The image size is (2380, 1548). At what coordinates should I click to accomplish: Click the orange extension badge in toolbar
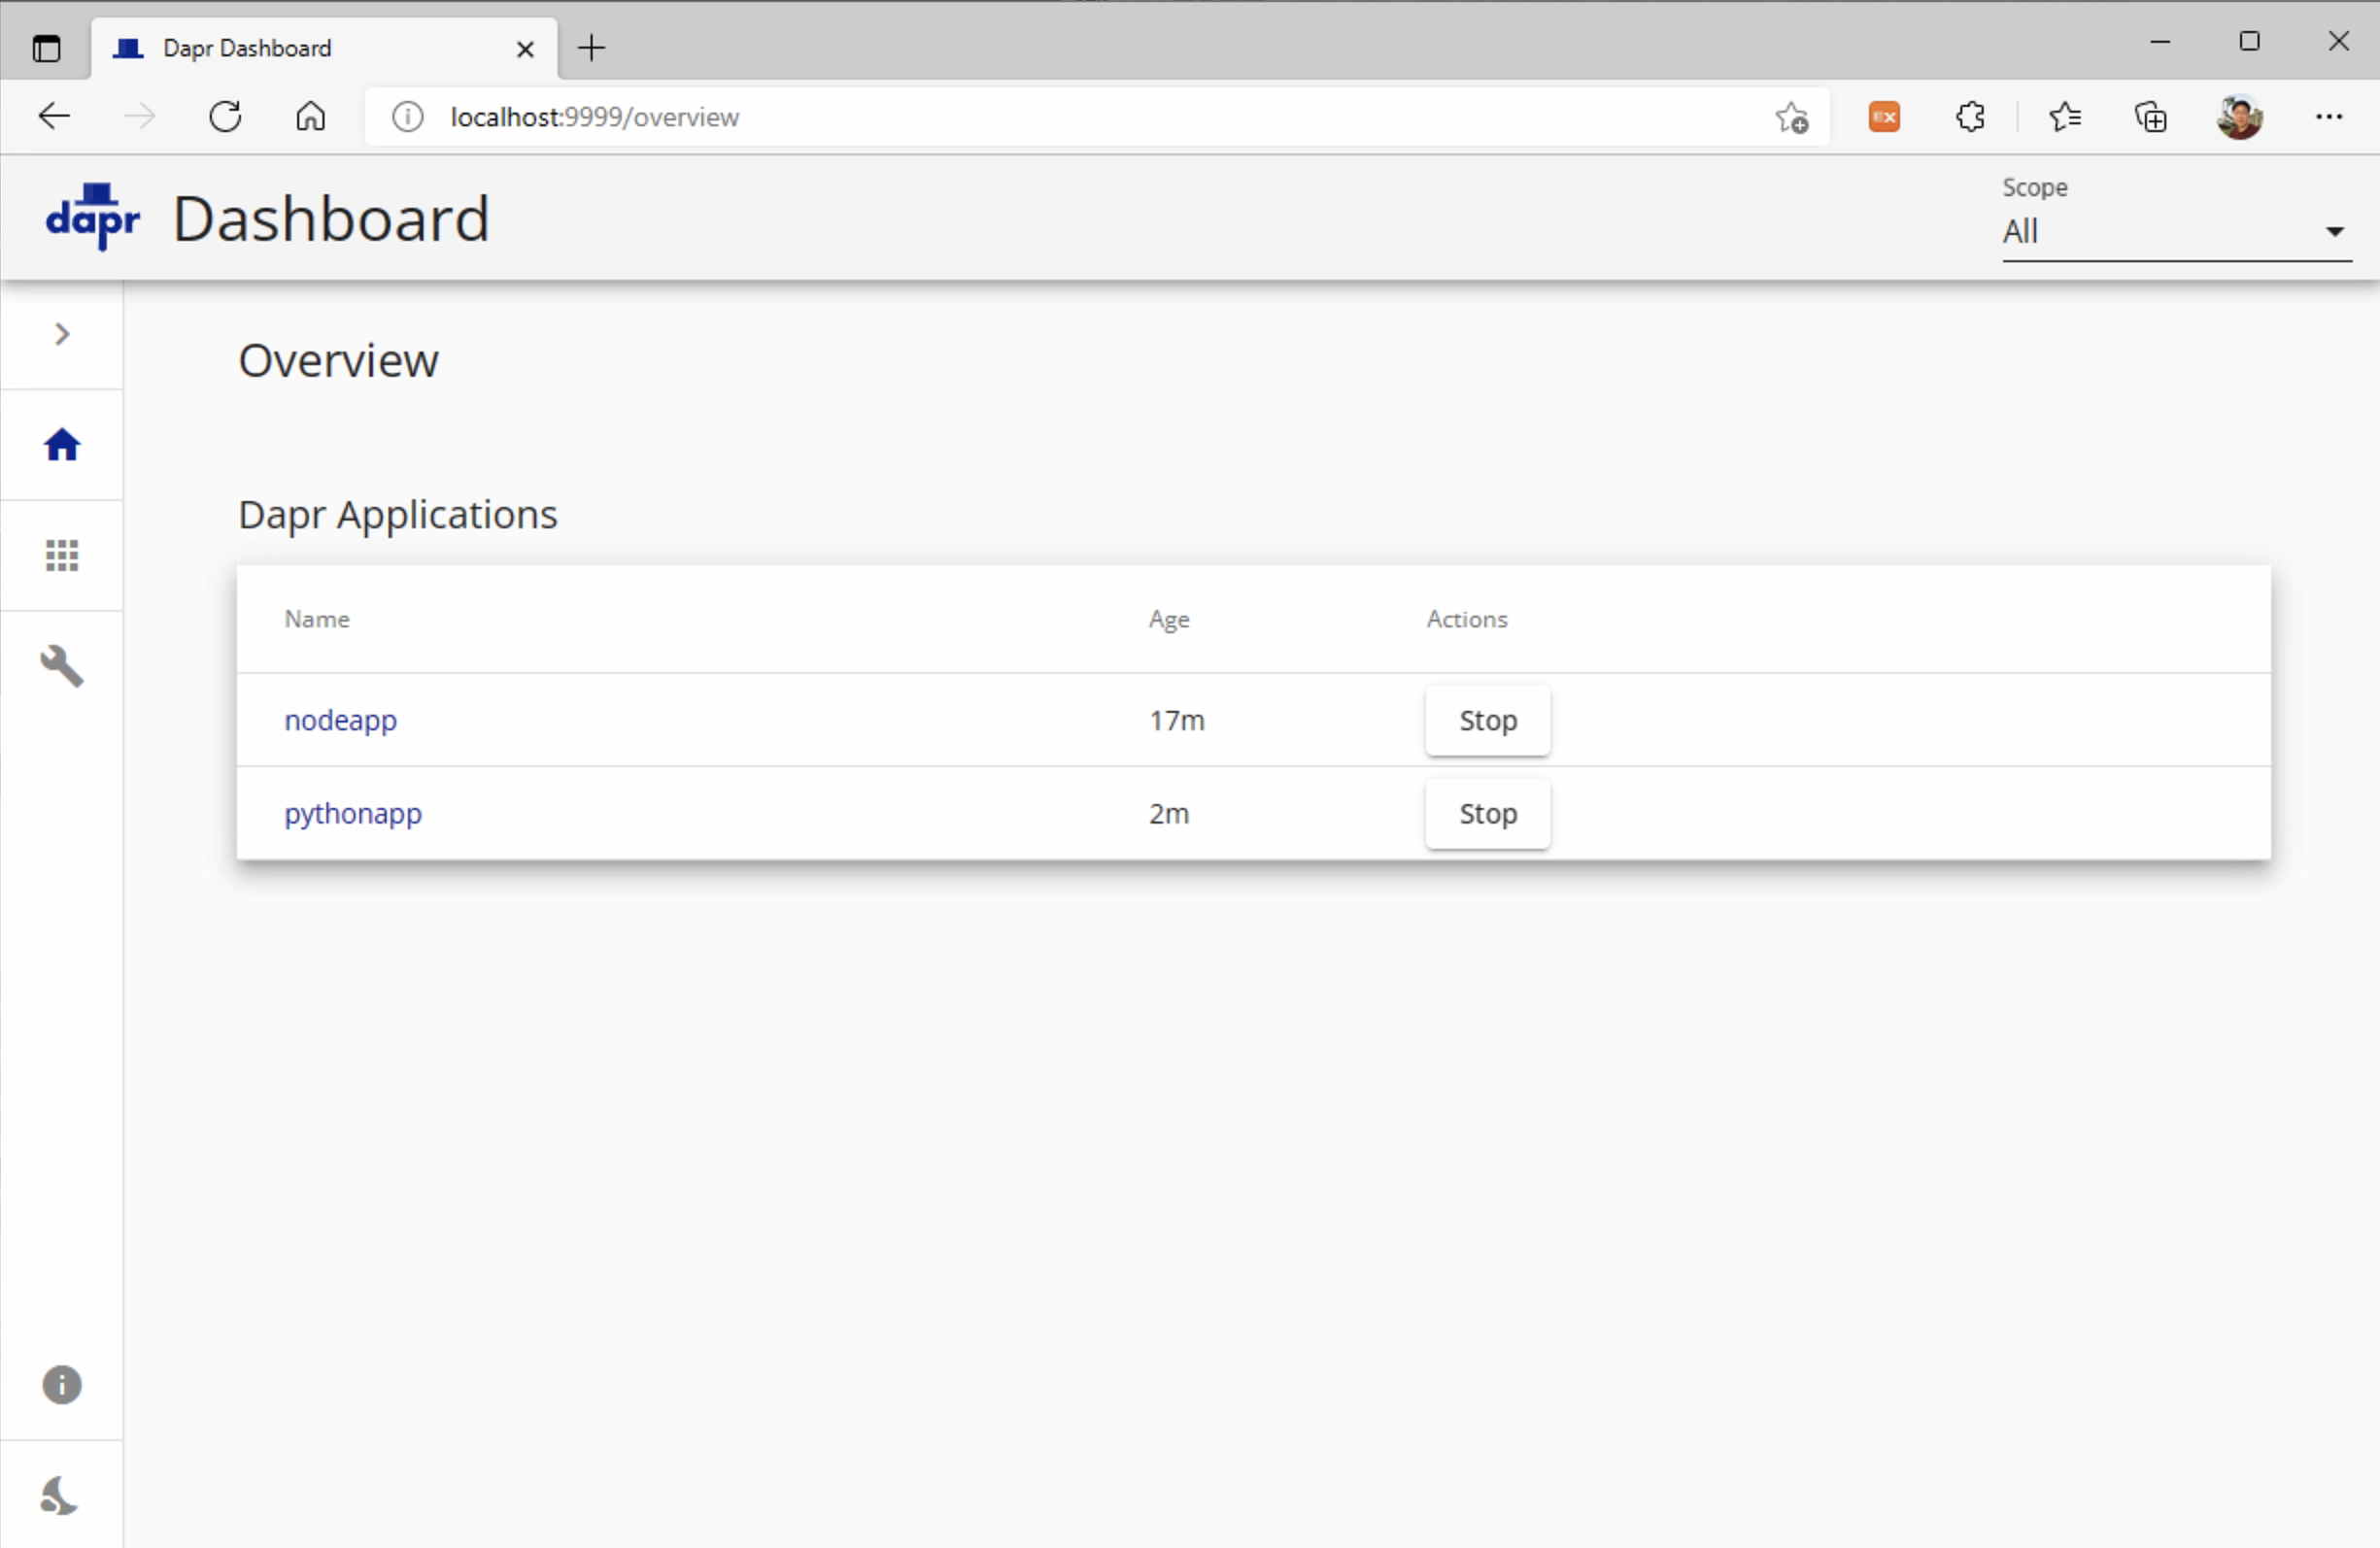click(x=1884, y=117)
